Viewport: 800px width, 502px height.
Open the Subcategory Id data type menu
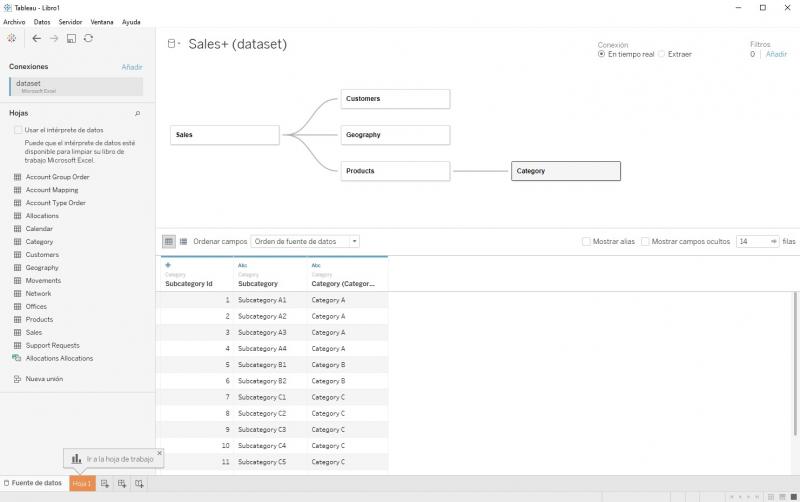click(x=168, y=265)
